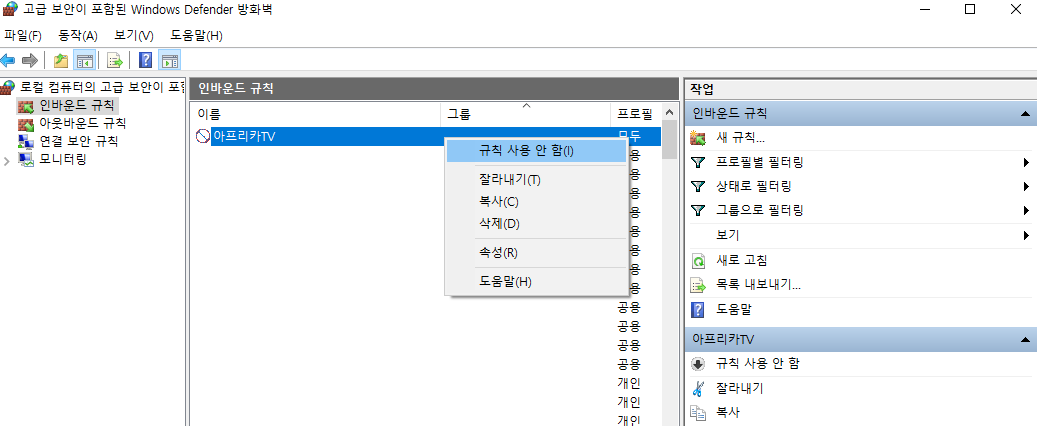Screen dimensions: 1037x426
Task: Click the 새로 고침 refresh icon
Action: [x=698, y=261]
